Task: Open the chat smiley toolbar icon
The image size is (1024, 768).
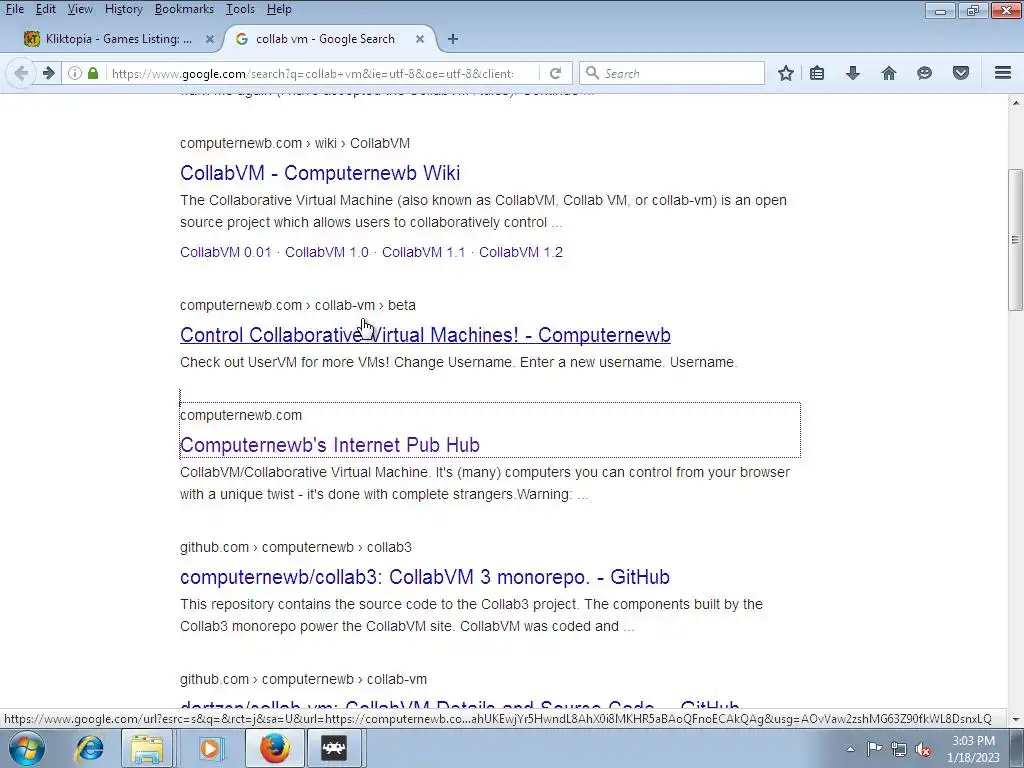Action: pyautogui.click(x=924, y=73)
